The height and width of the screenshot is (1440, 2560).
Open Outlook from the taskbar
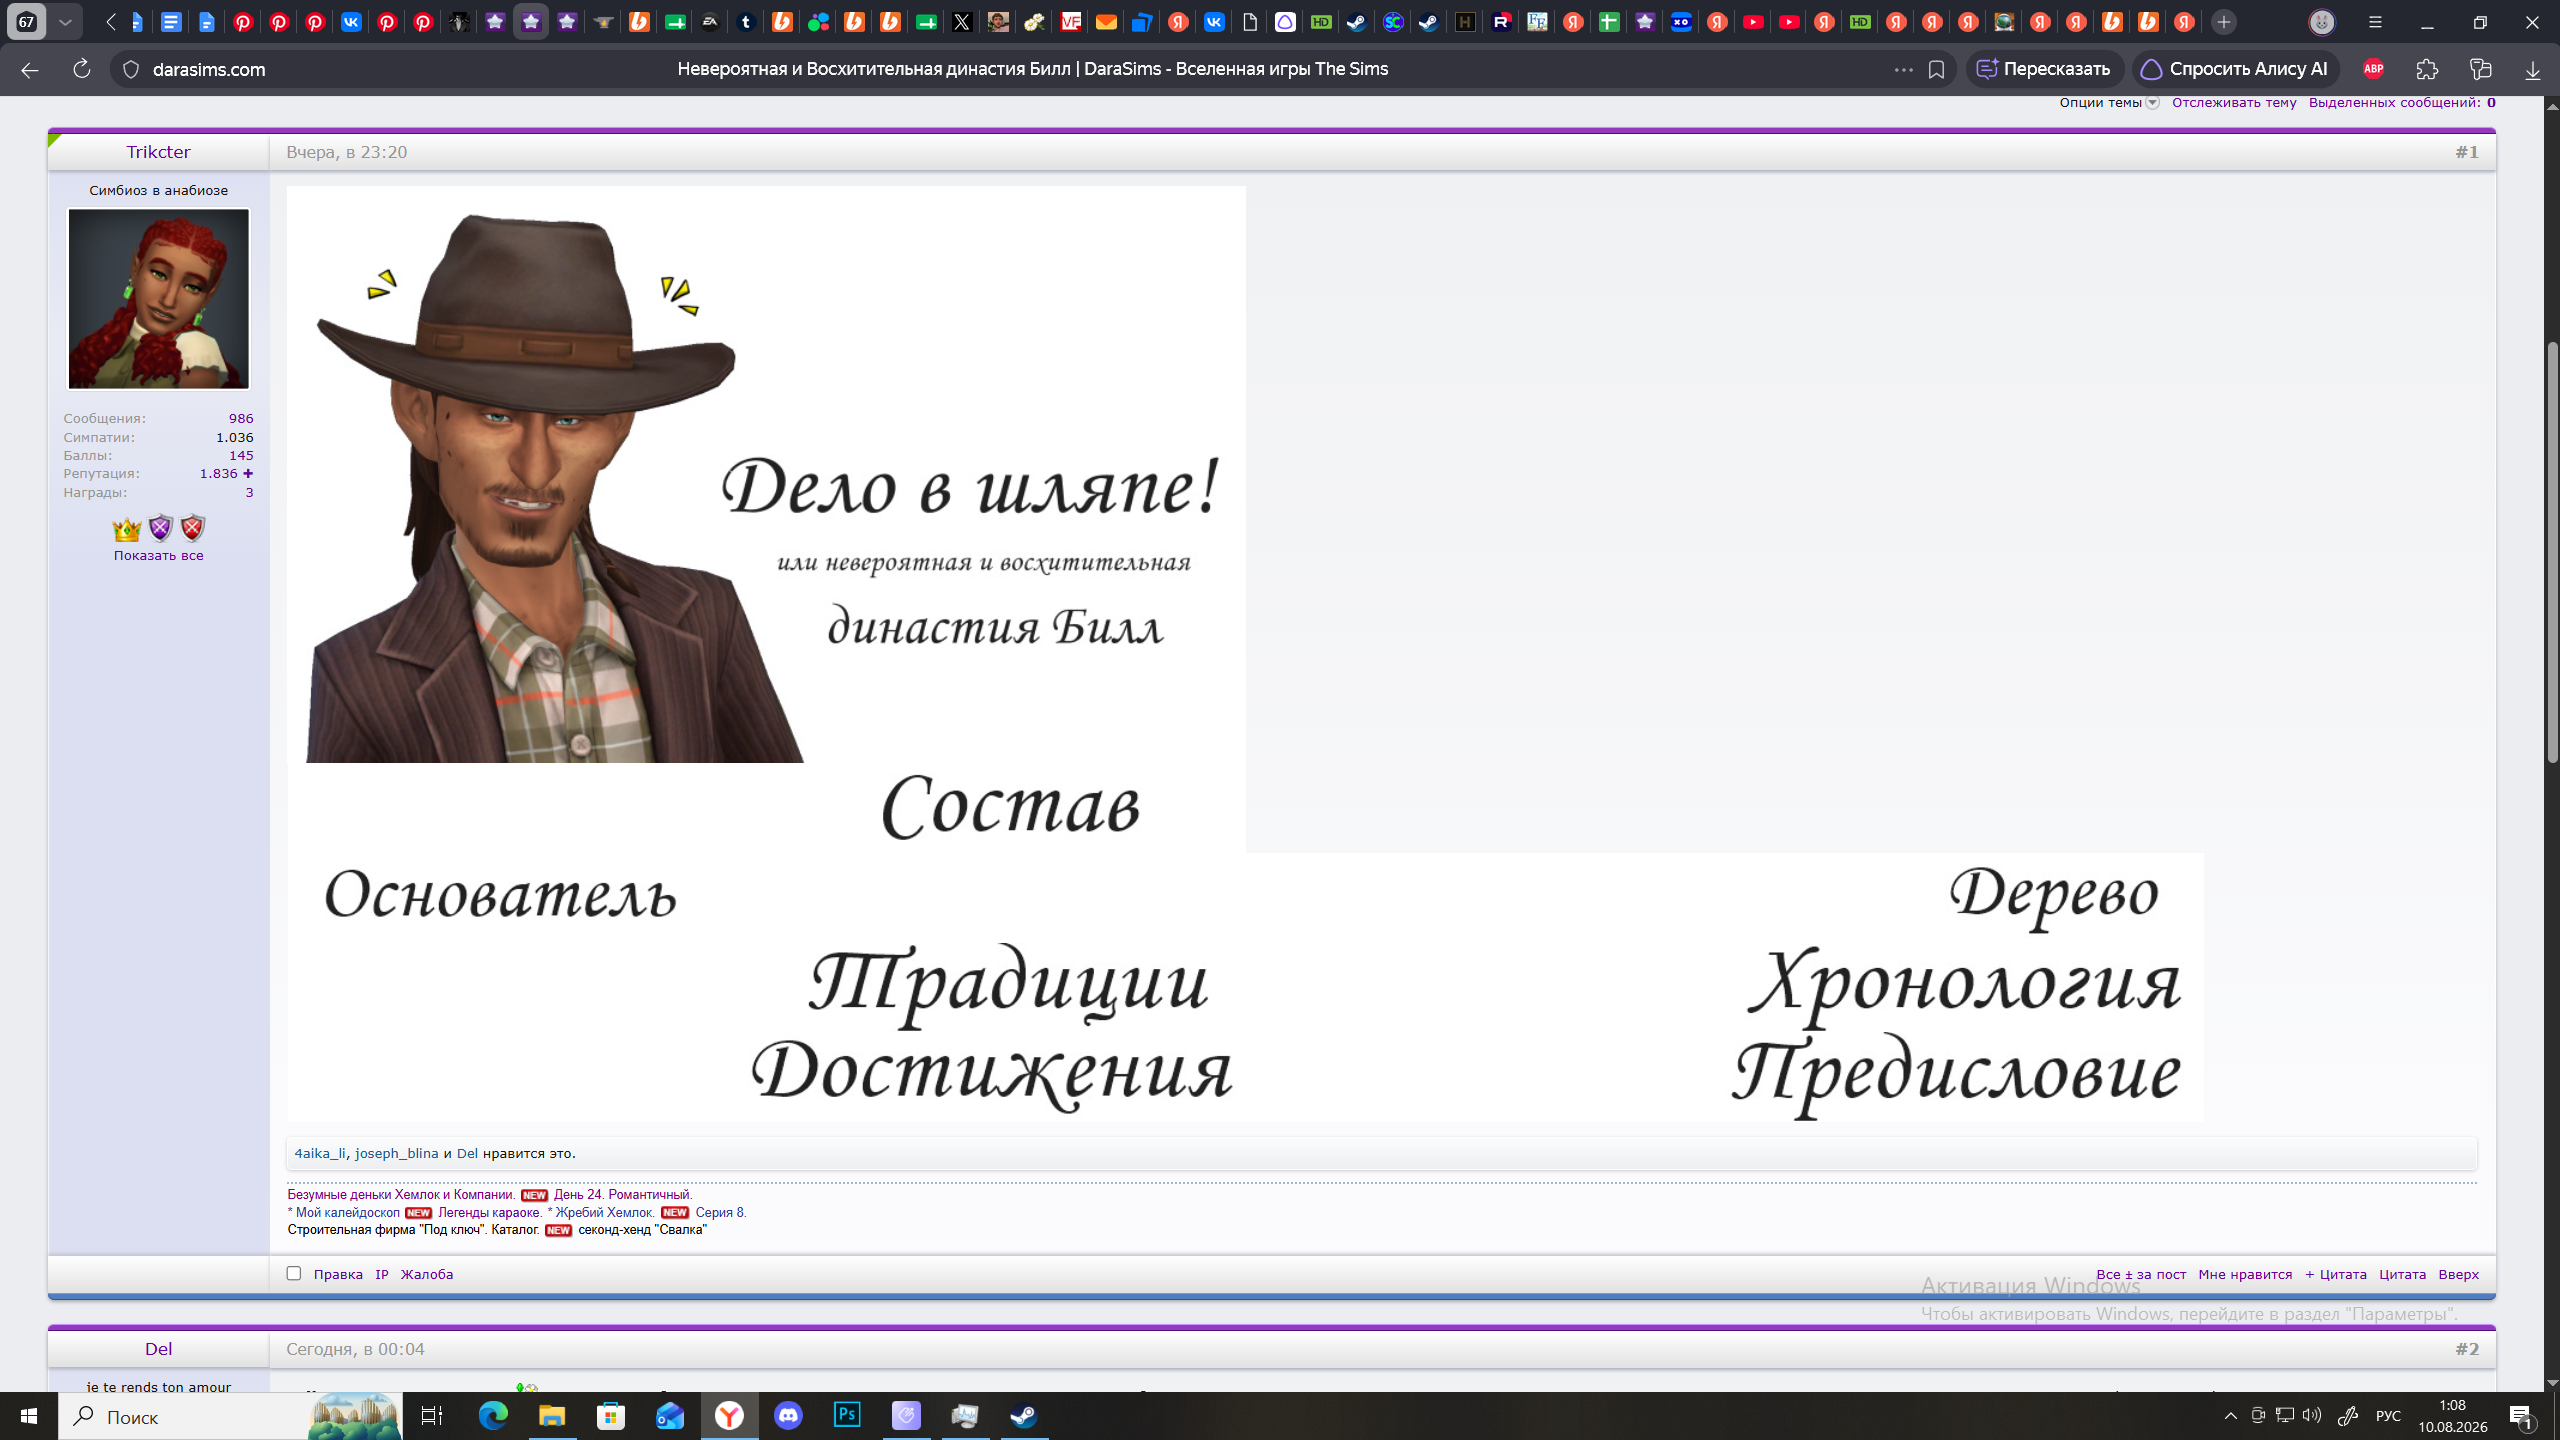670,1416
